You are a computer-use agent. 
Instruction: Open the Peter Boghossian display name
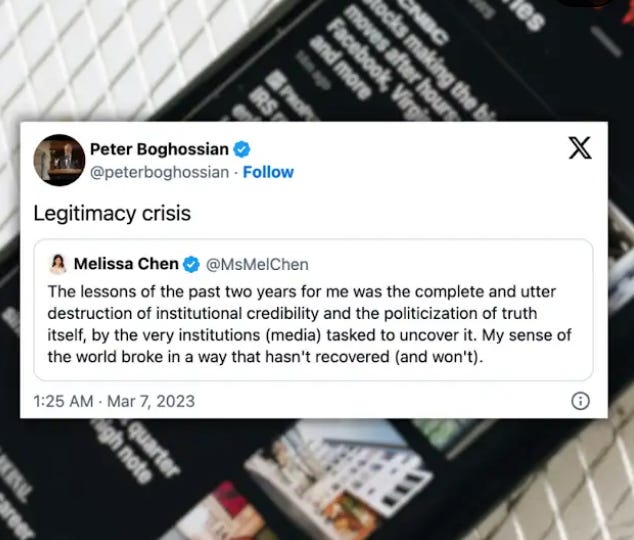pyautogui.click(x=159, y=149)
